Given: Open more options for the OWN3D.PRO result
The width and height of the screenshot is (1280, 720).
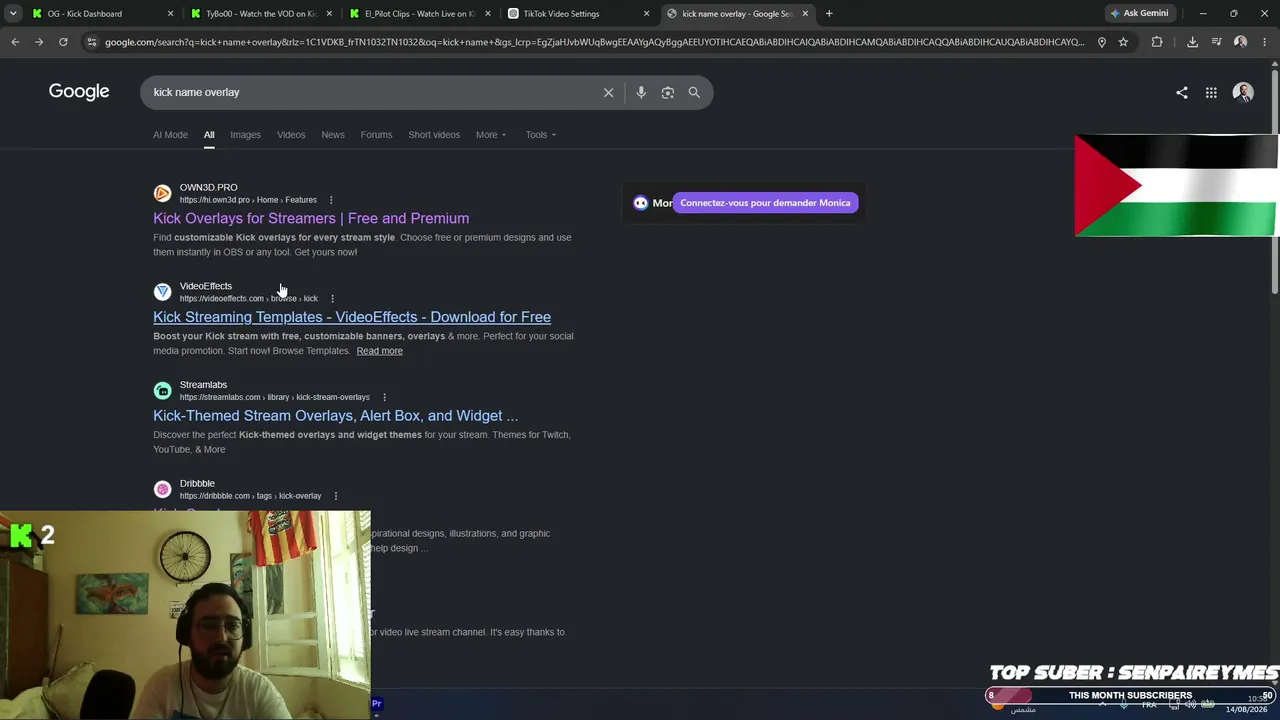Looking at the screenshot, I should tap(331, 200).
